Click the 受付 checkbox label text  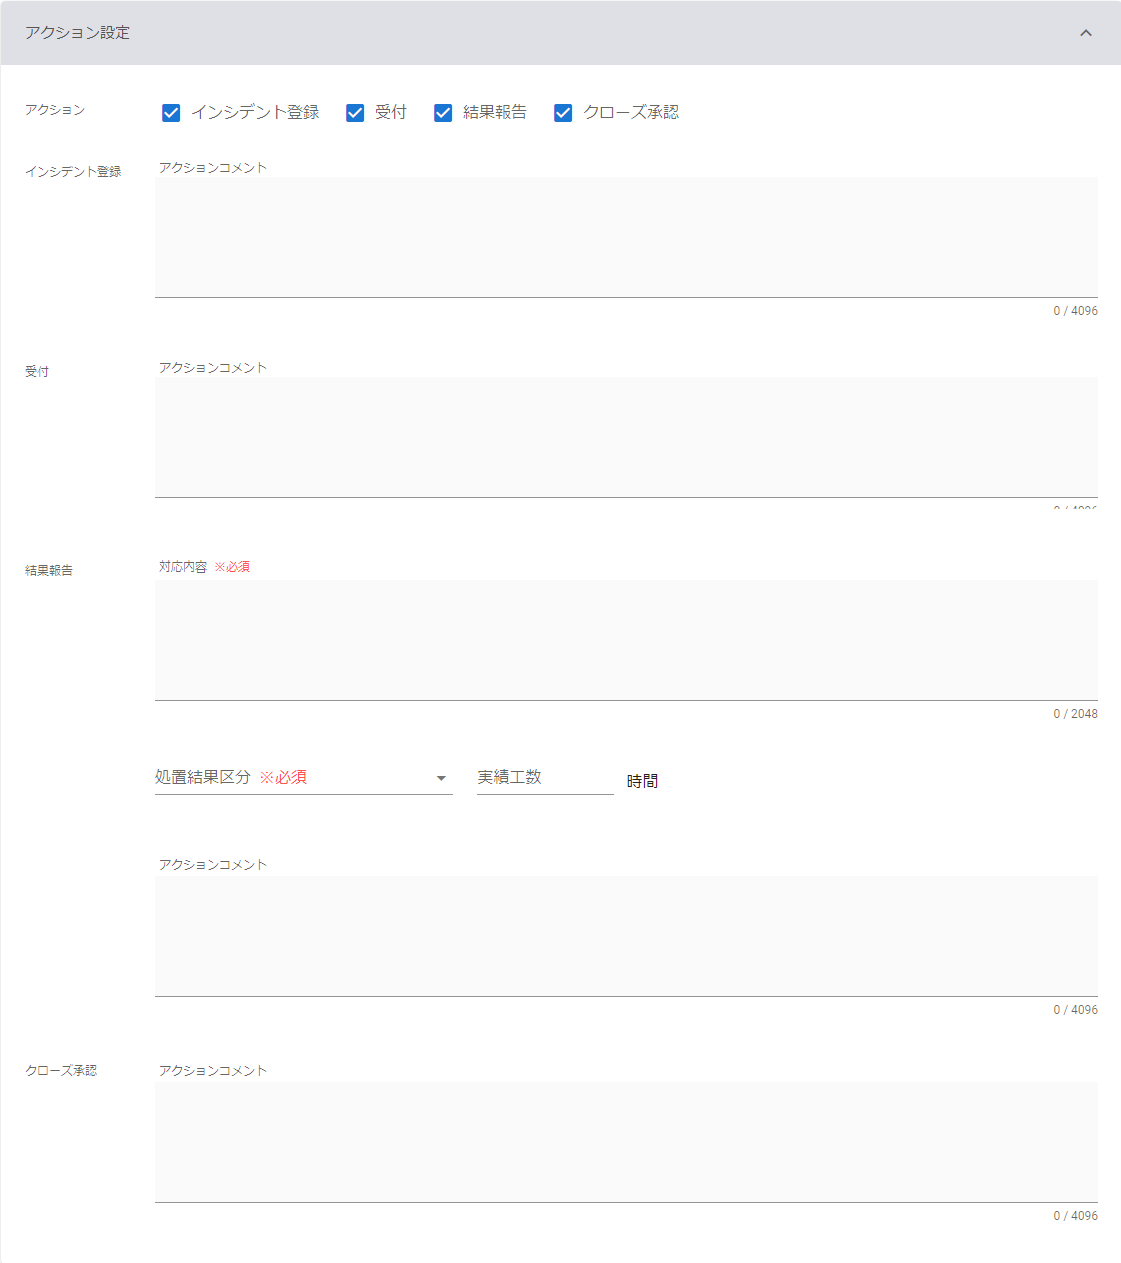pyautogui.click(x=391, y=113)
